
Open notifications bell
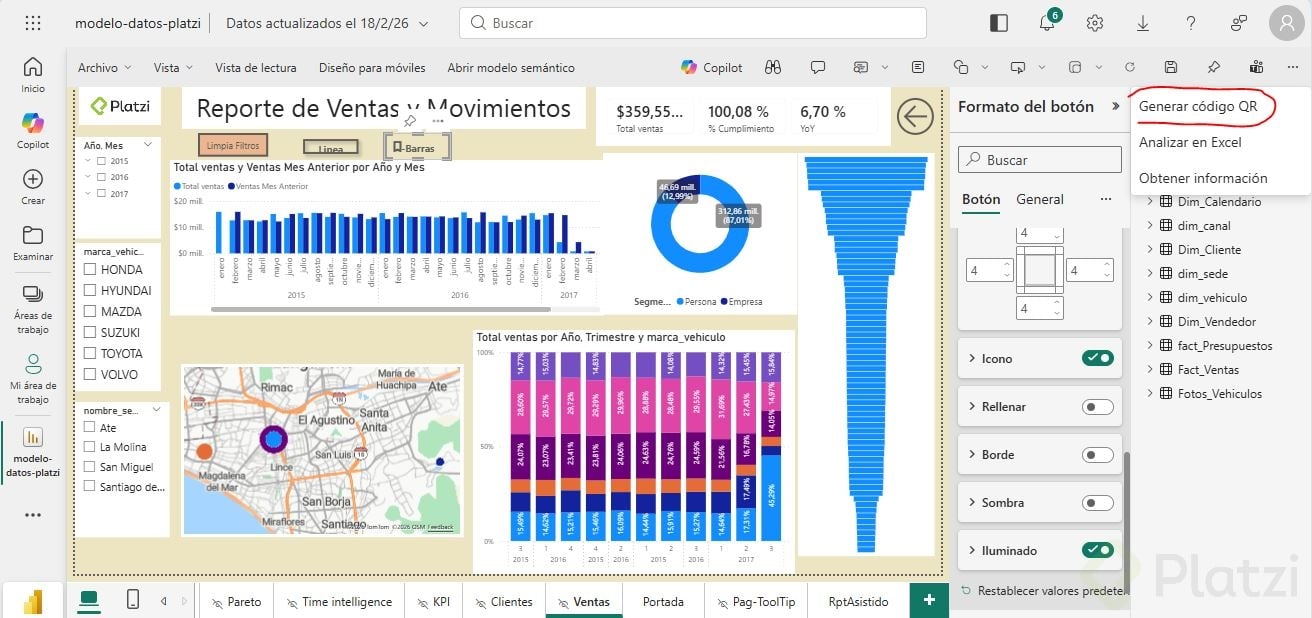coord(1046,23)
